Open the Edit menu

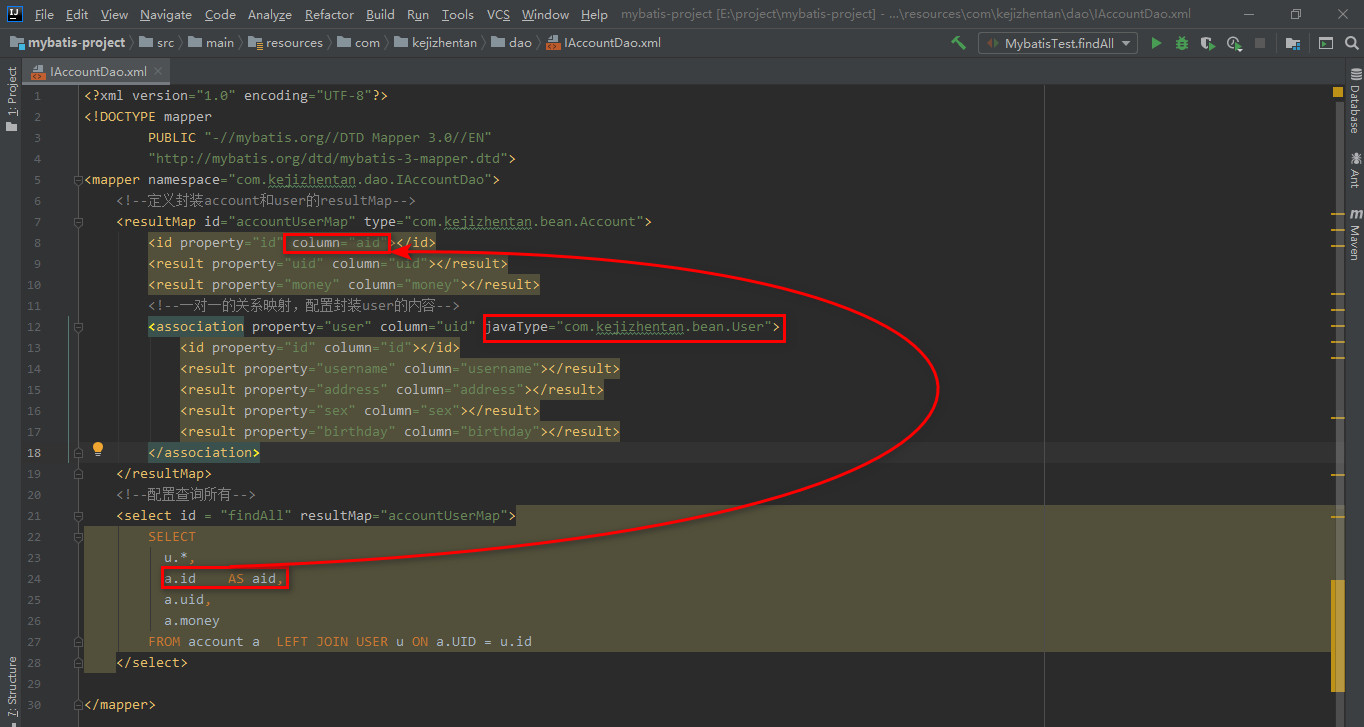tap(77, 14)
